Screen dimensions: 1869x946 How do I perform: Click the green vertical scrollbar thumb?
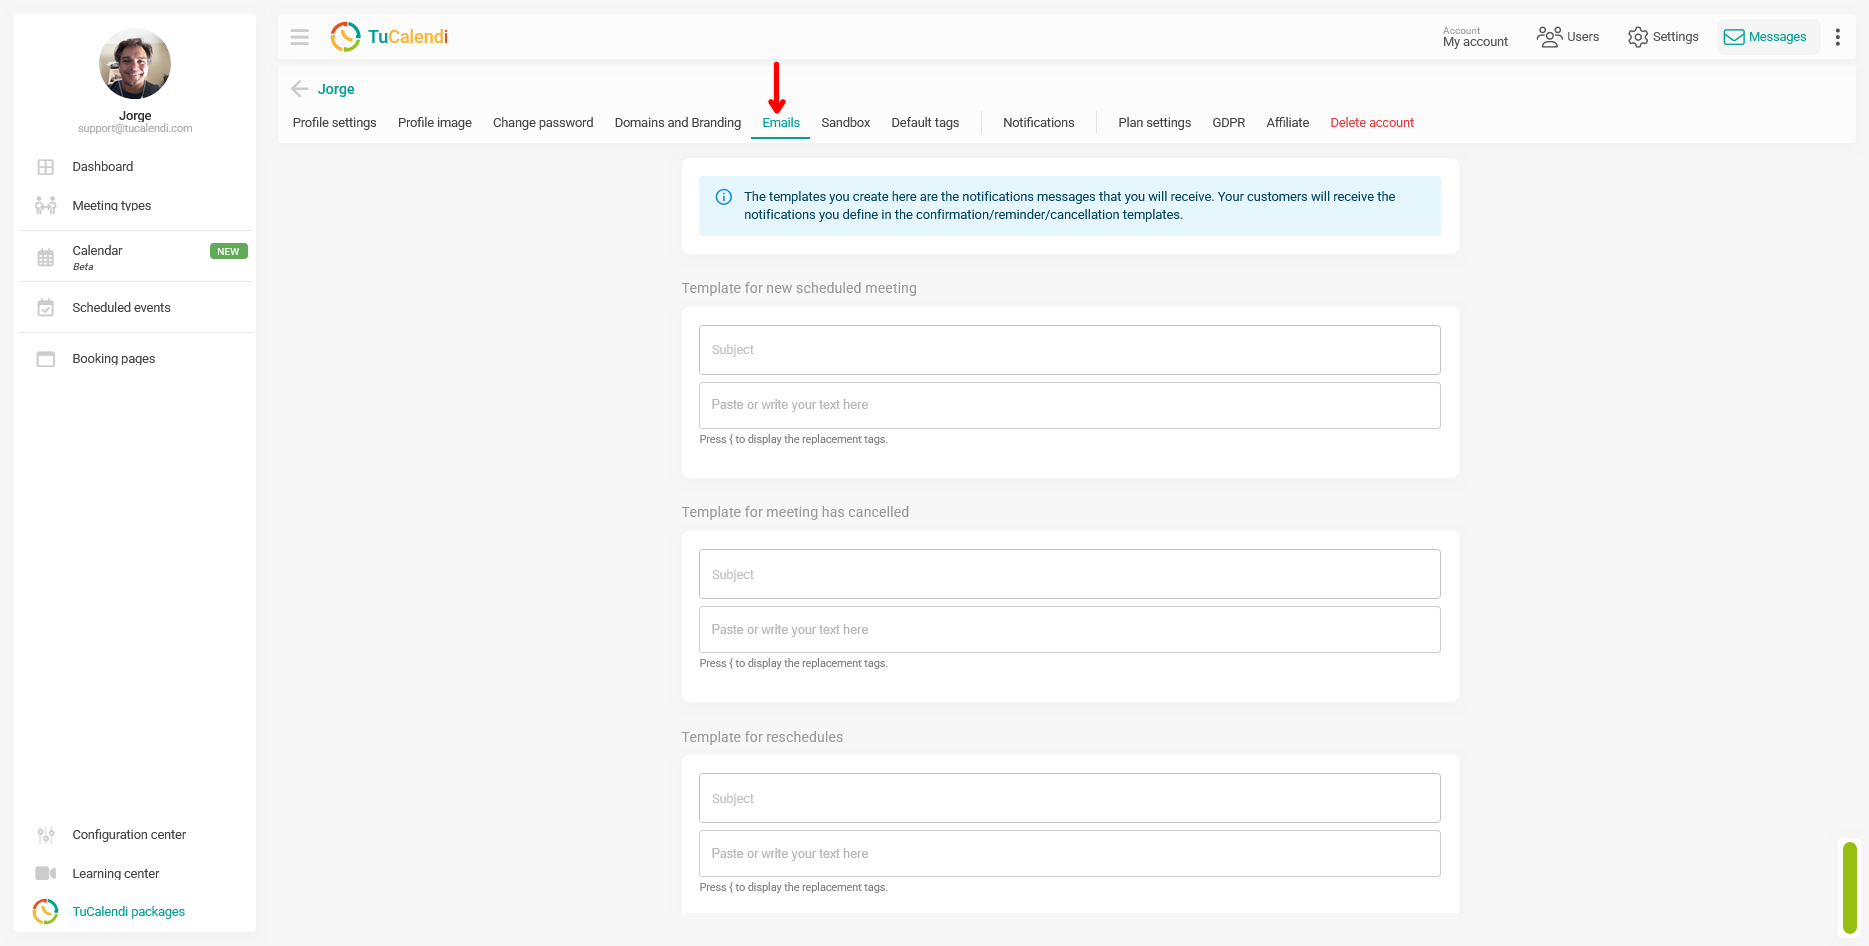pos(1850,888)
